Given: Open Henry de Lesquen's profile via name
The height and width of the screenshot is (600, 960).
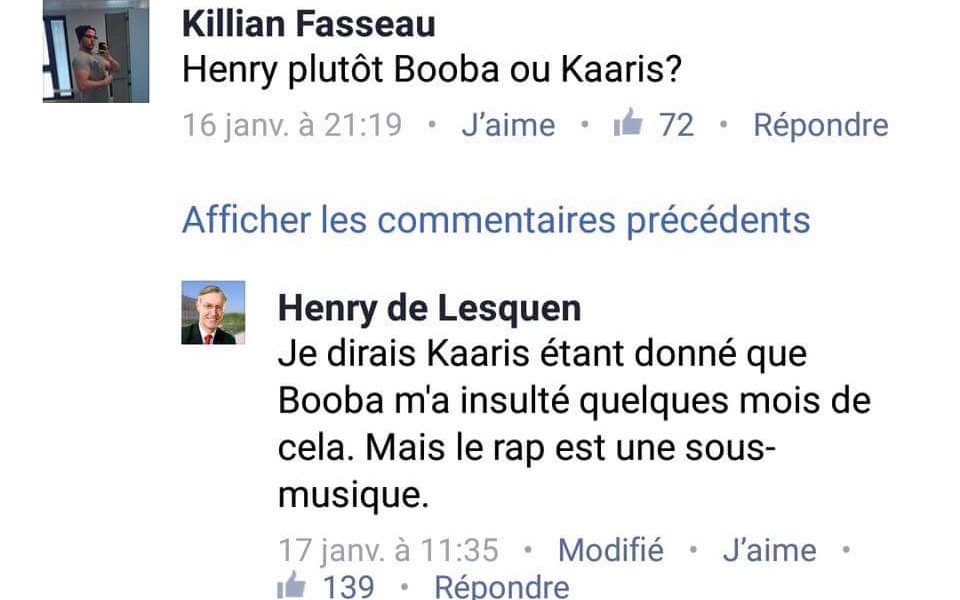Looking at the screenshot, I should point(429,308).
